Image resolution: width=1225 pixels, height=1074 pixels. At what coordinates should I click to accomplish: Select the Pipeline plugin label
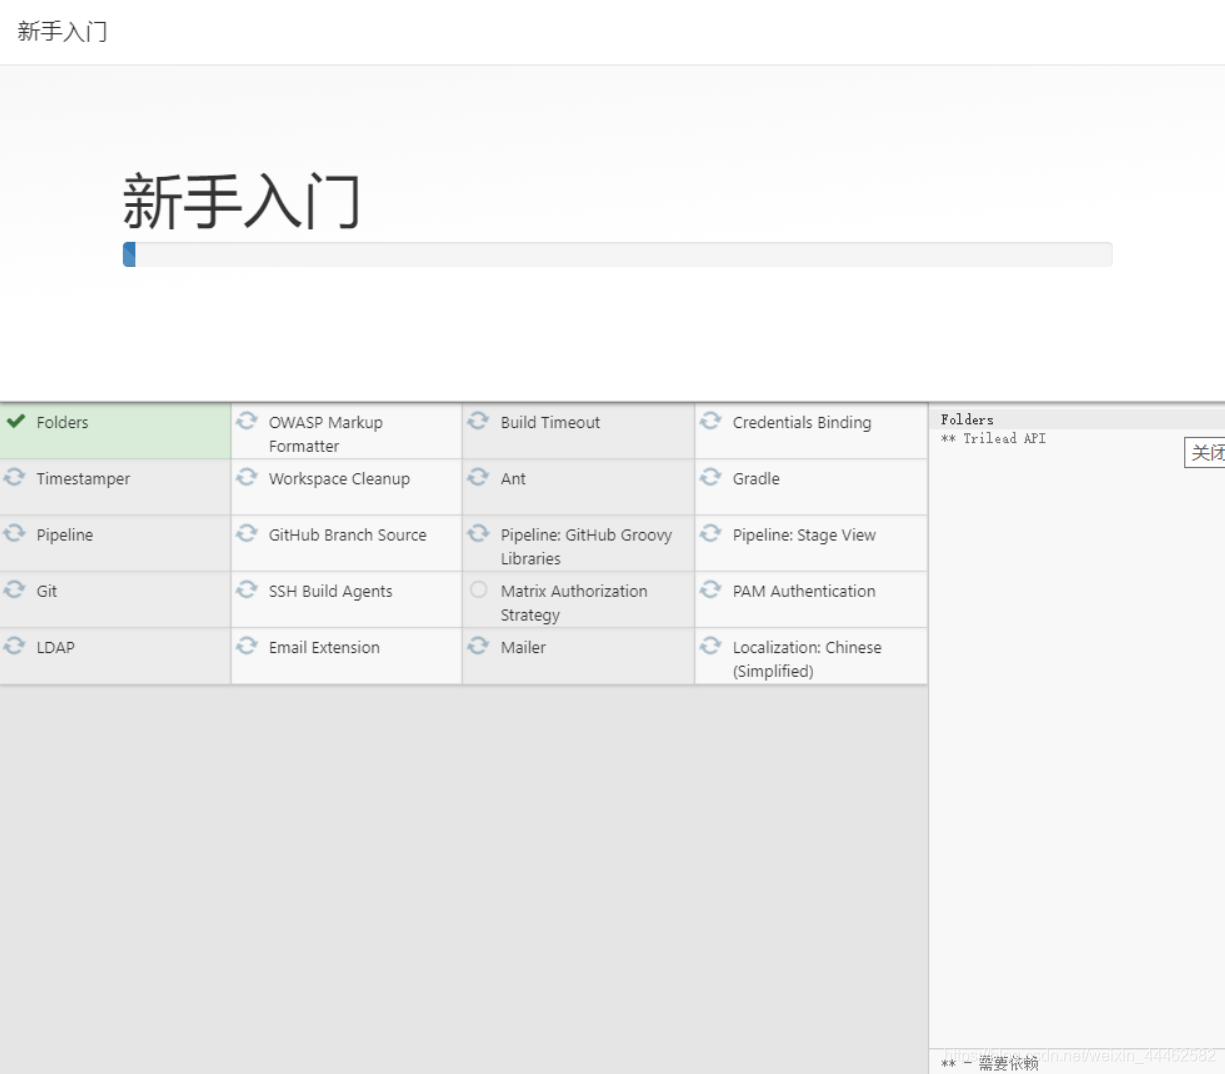pyautogui.click(x=65, y=535)
